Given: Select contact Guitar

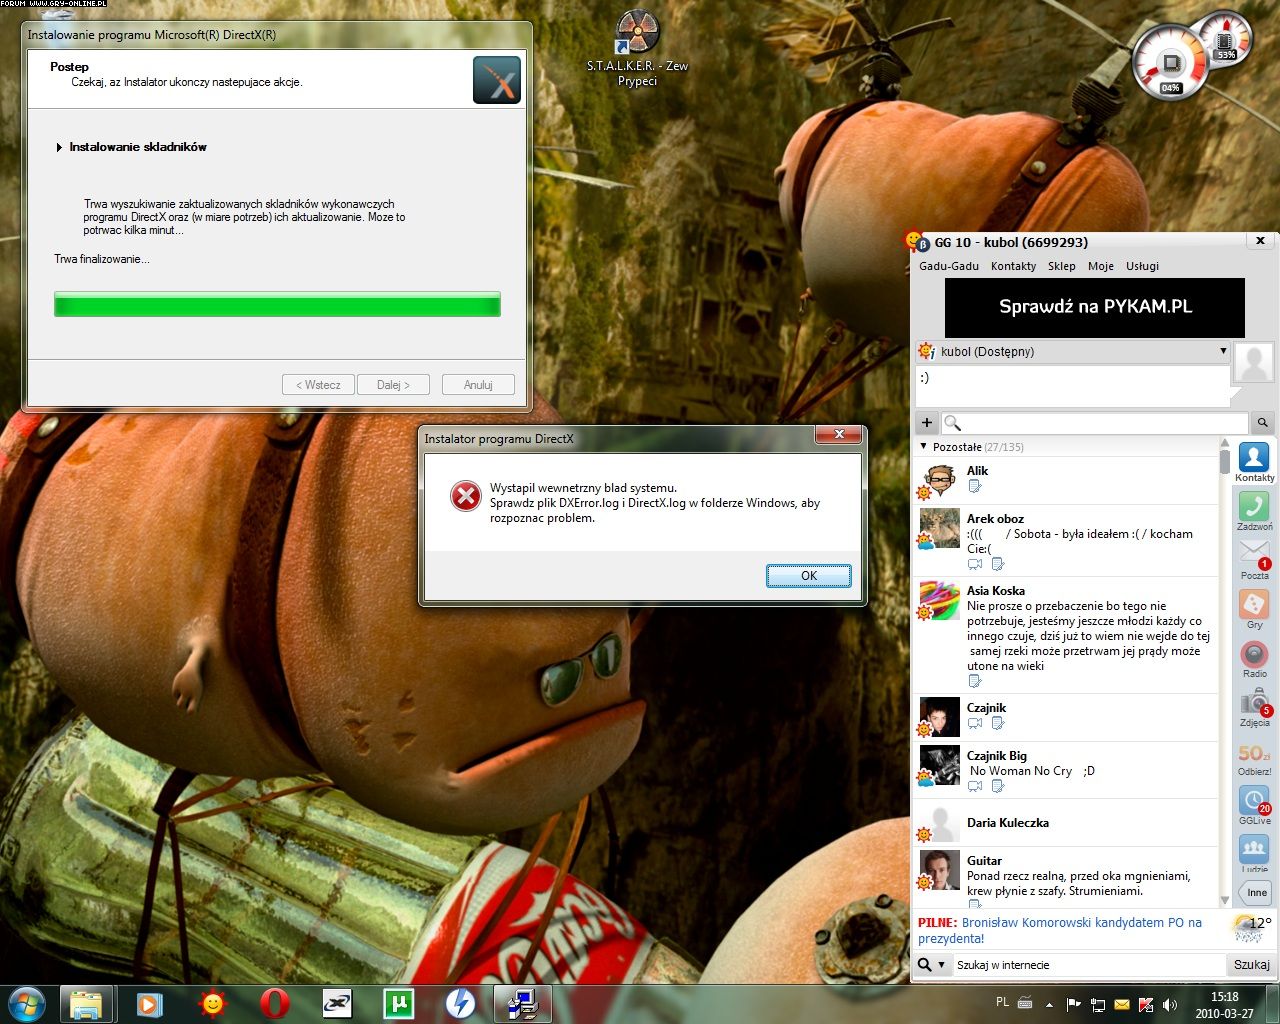Looking at the screenshot, I should 1066,878.
